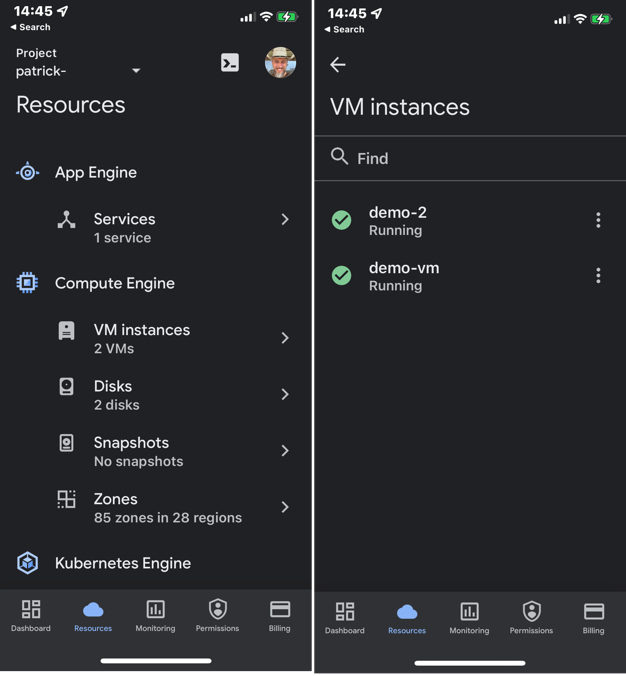The height and width of the screenshot is (676, 626).
Task: Open Permissions tab in Resources screen
Action: (217, 616)
